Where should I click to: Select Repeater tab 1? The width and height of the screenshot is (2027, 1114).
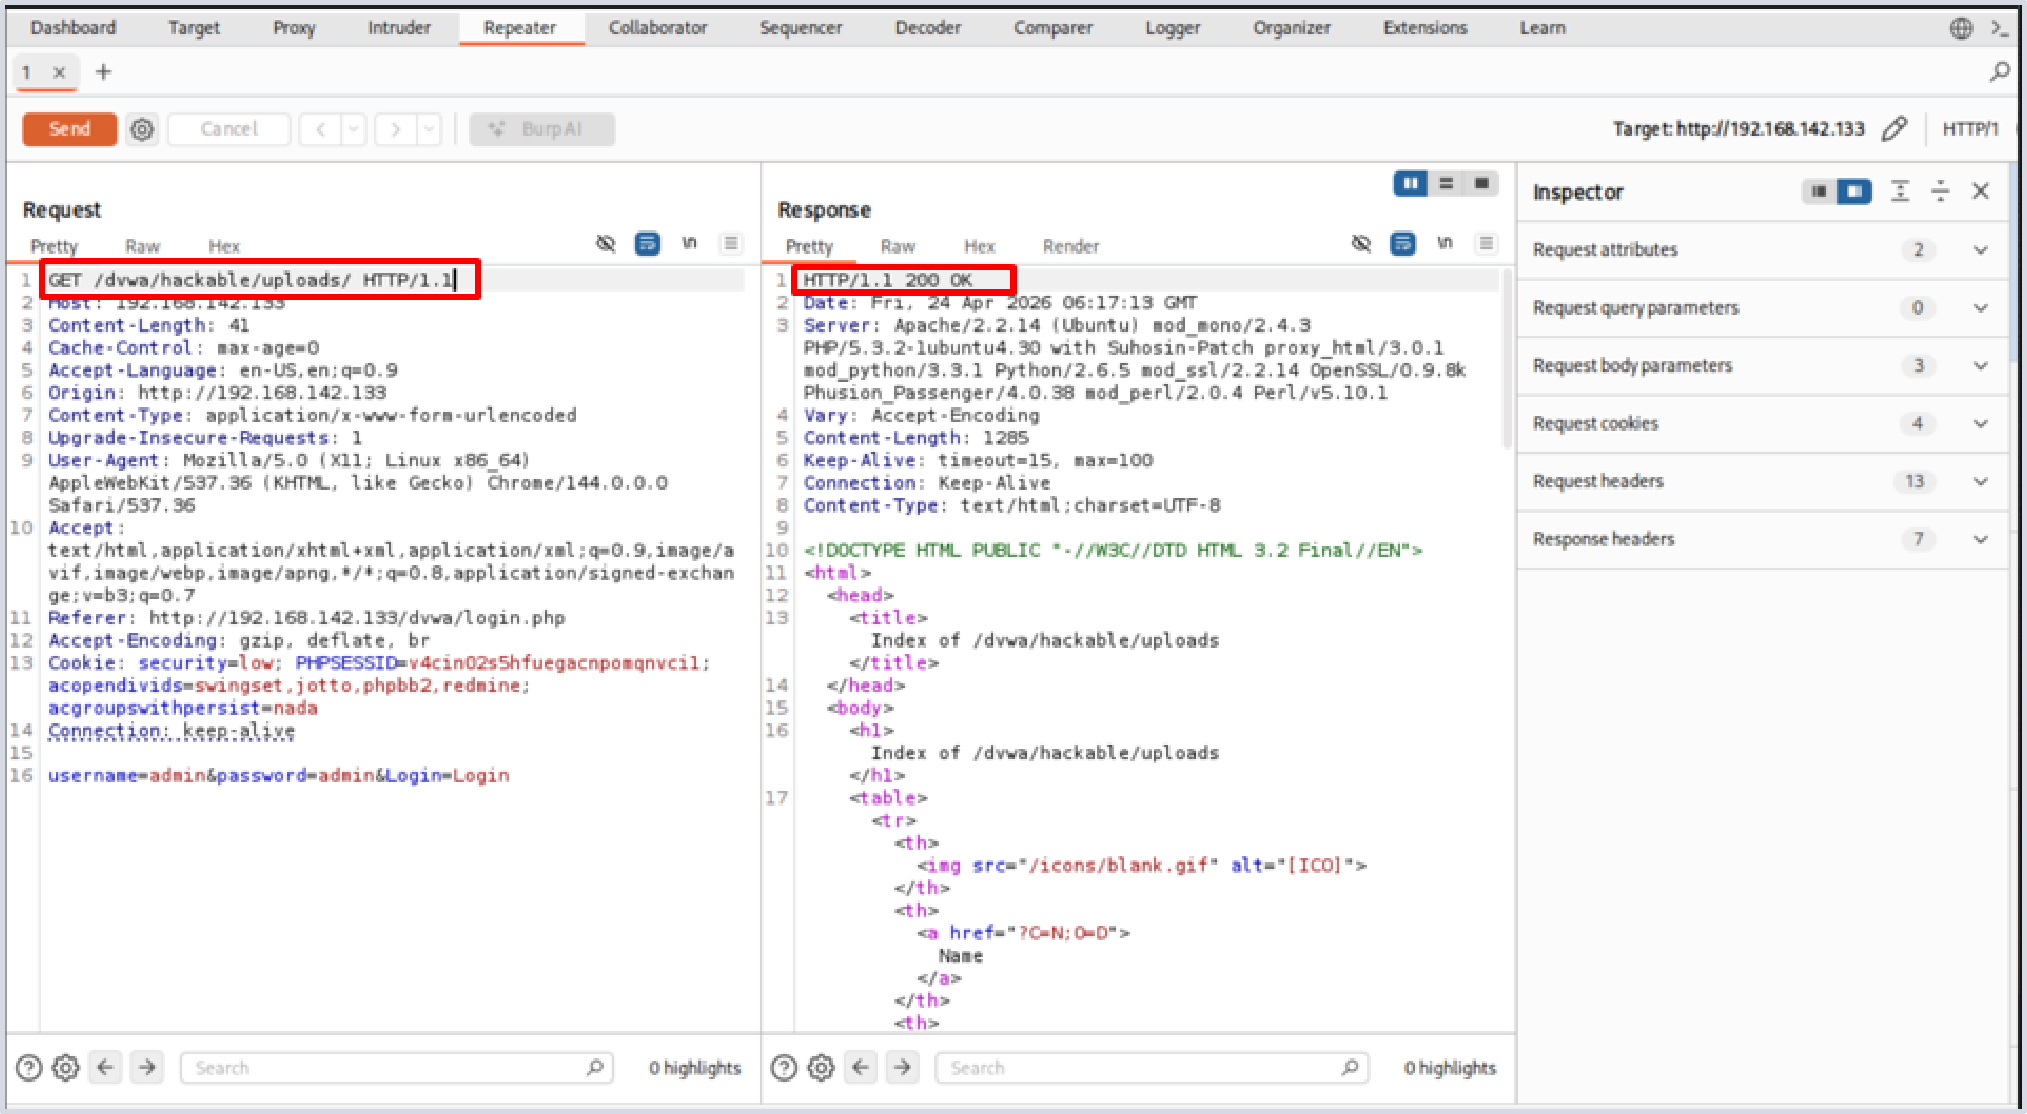click(27, 72)
